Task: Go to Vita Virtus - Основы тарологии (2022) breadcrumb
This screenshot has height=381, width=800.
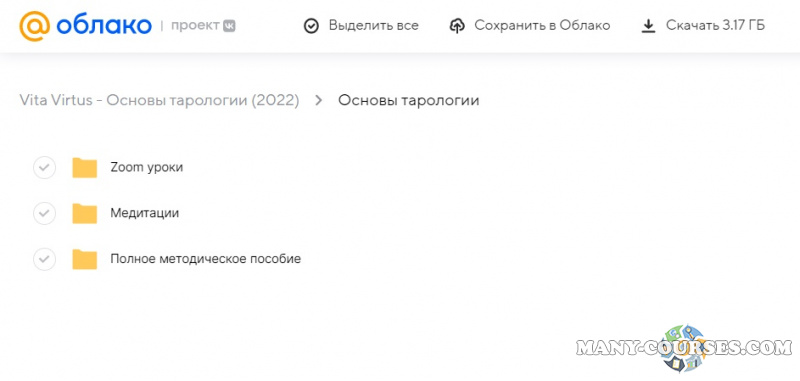Action: 159,100
